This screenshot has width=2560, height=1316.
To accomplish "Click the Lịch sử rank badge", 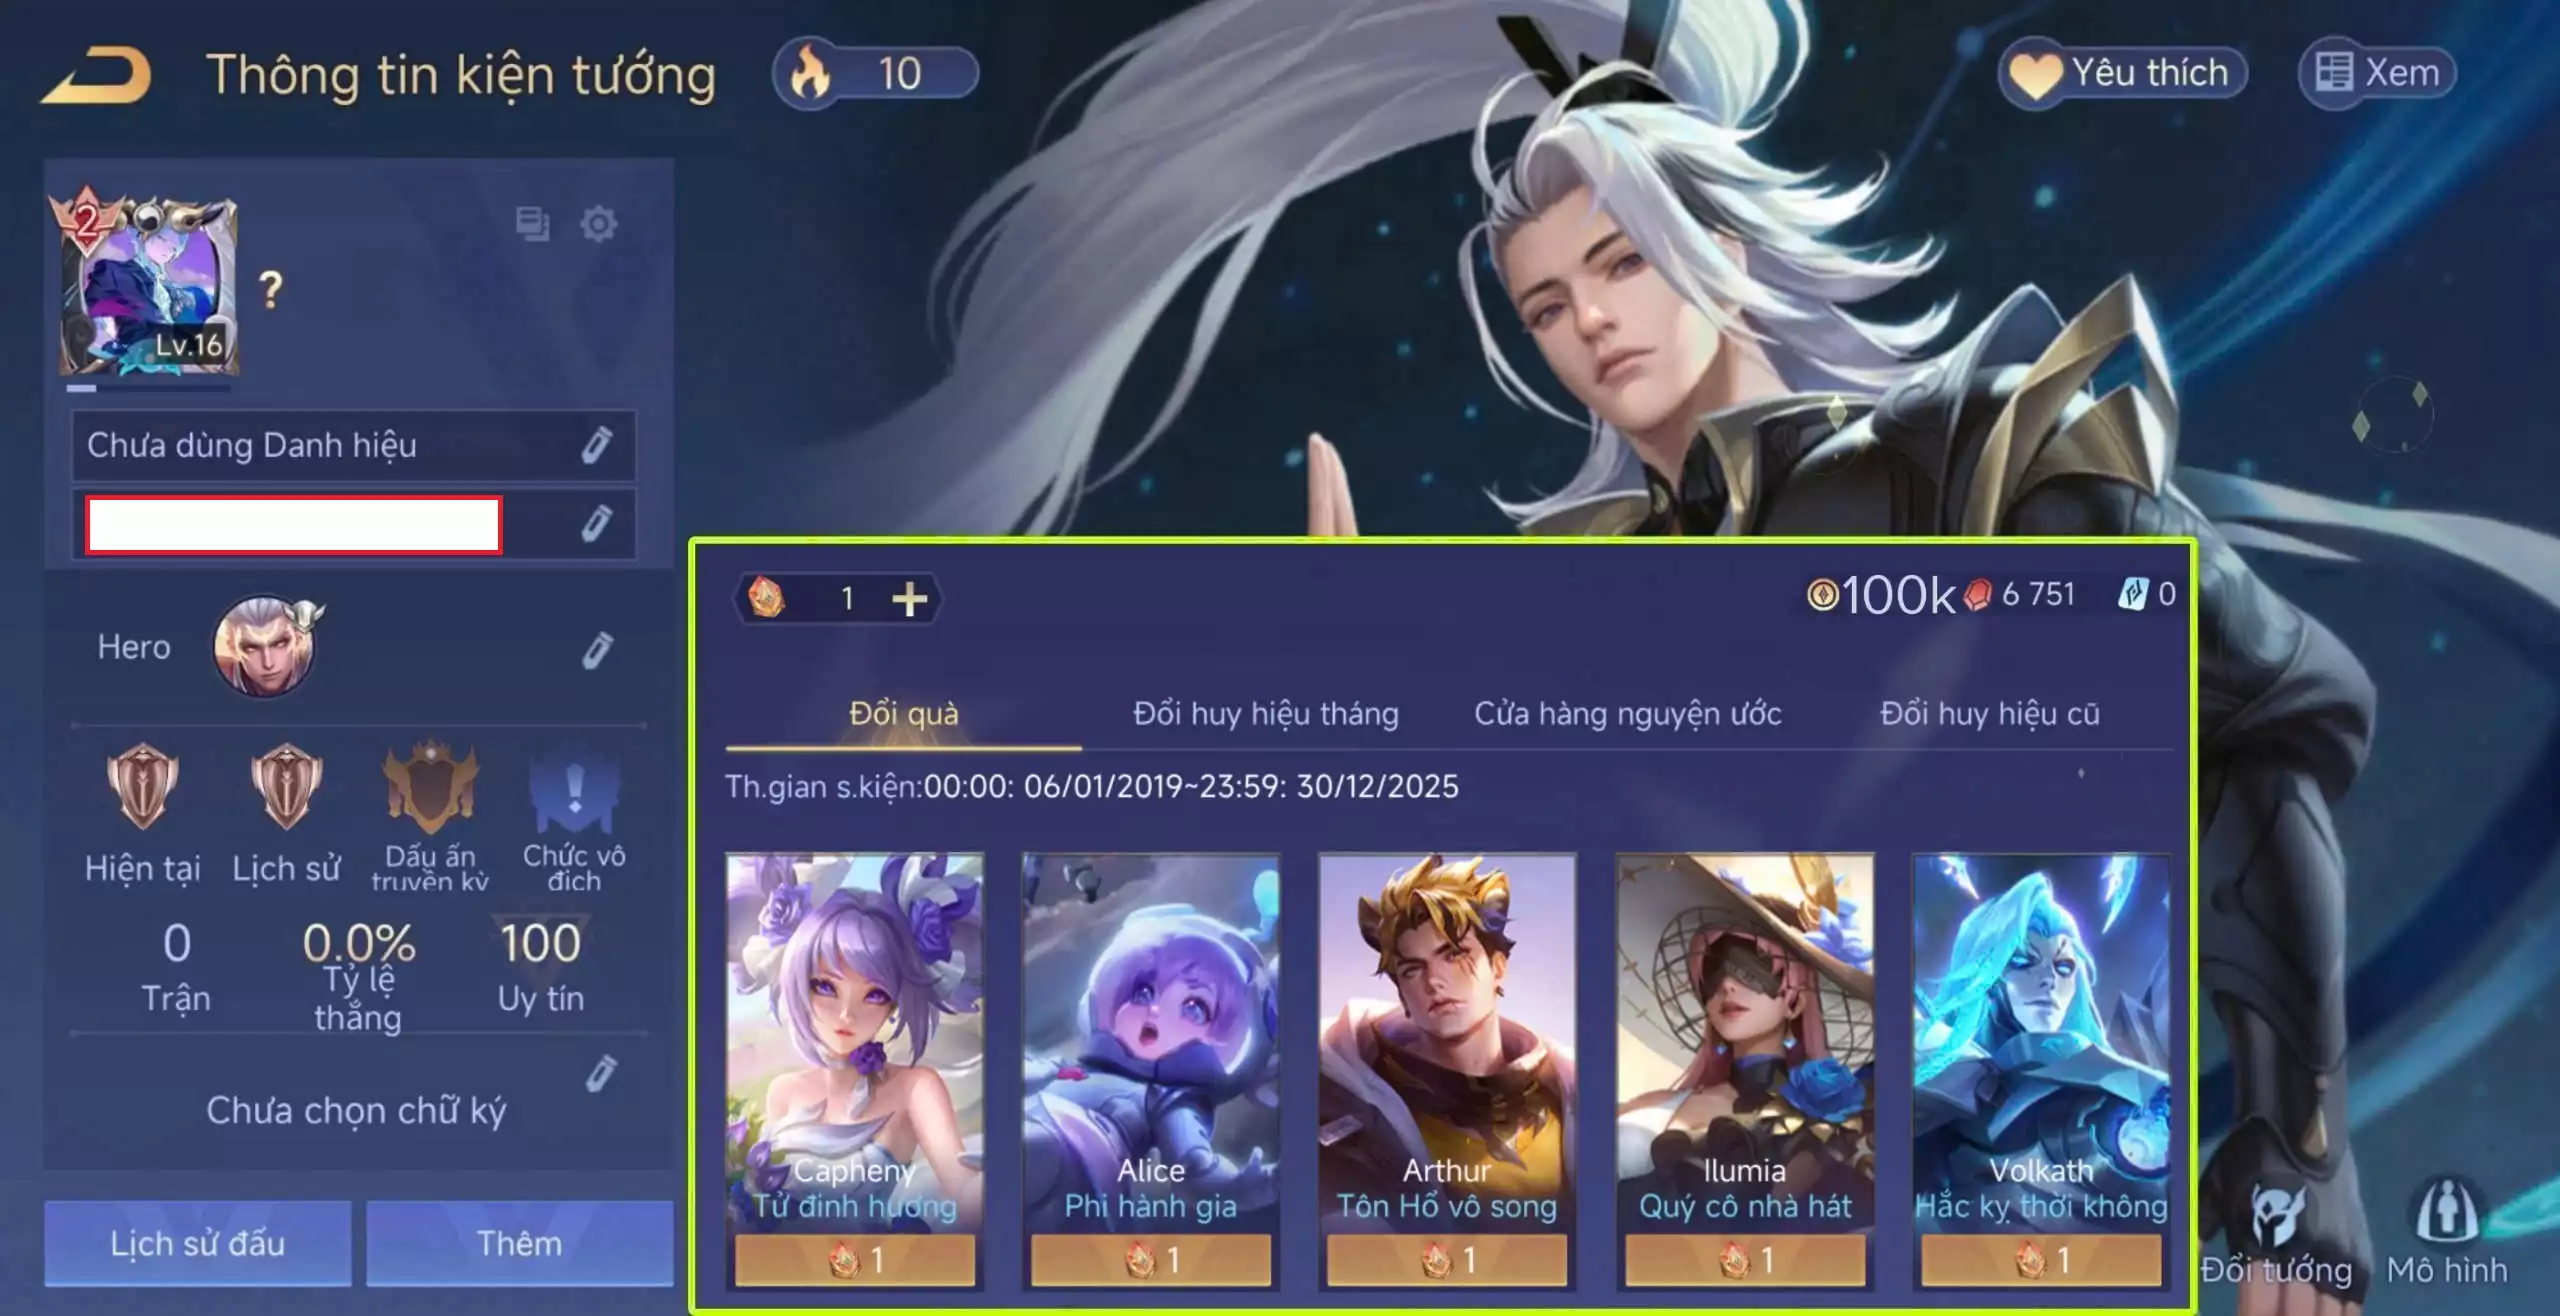I will (286, 814).
